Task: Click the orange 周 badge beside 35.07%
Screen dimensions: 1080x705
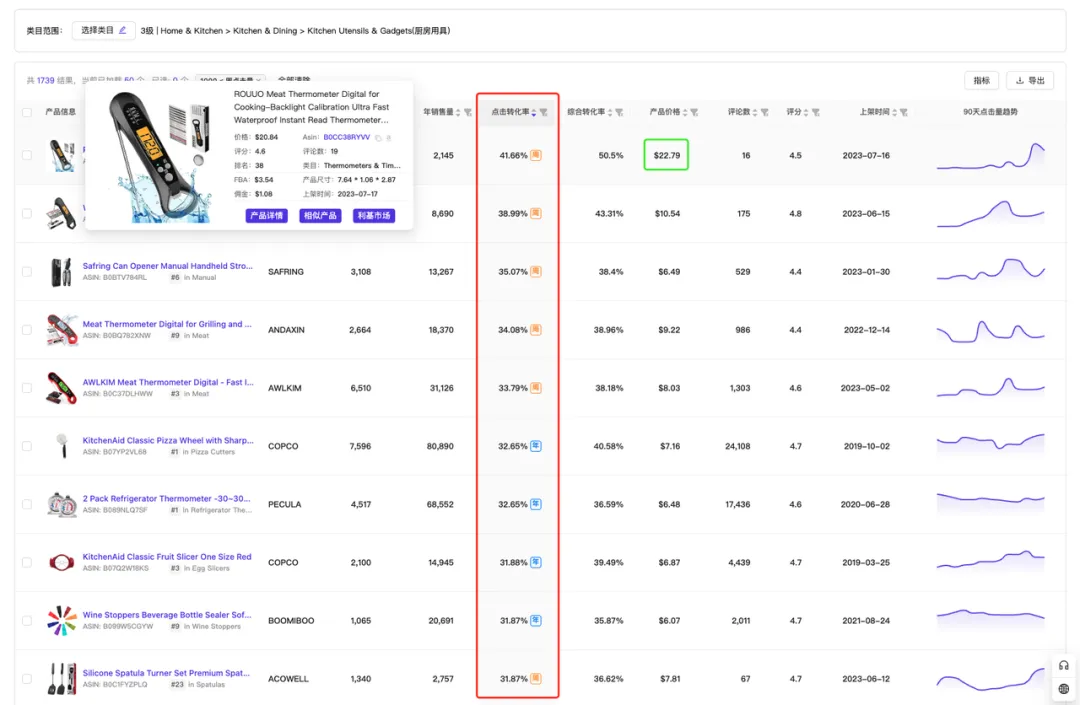Action: coord(536,272)
